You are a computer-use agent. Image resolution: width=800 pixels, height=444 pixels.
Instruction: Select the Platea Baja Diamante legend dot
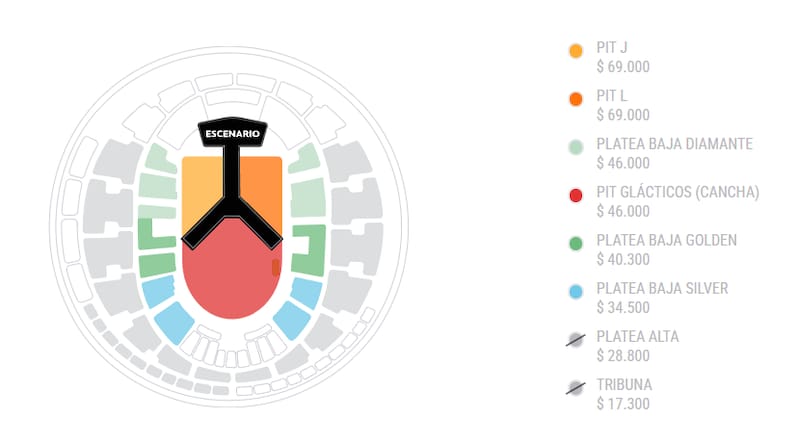(x=575, y=147)
